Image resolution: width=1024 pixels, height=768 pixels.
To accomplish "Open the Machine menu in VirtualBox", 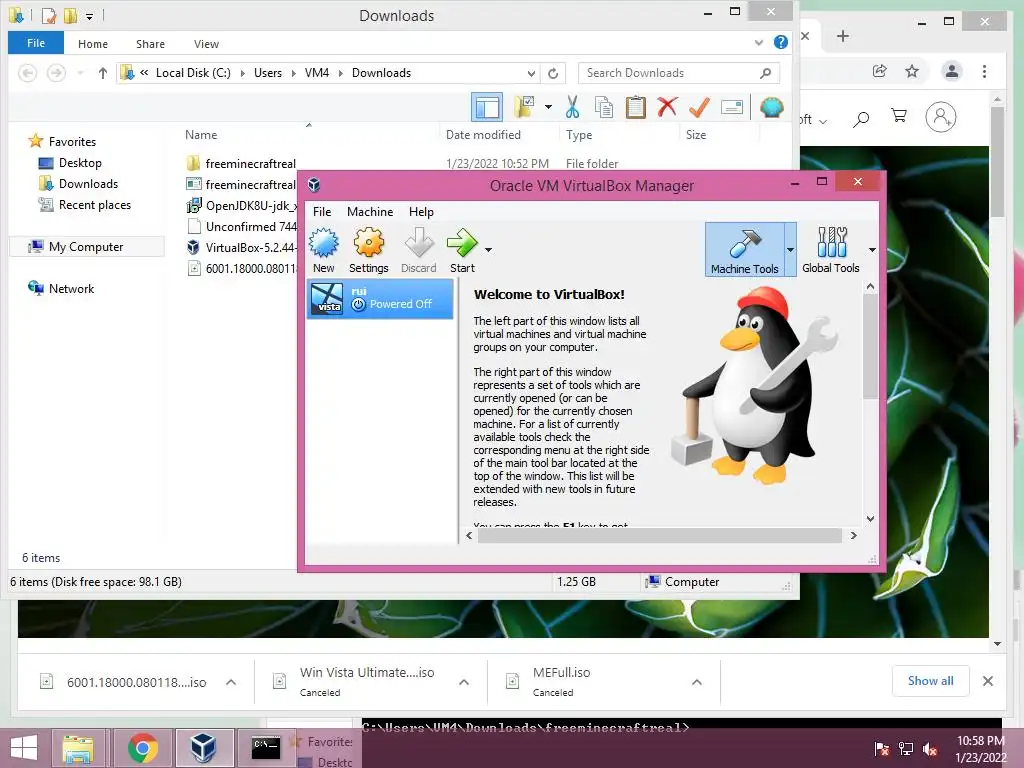I will [370, 212].
